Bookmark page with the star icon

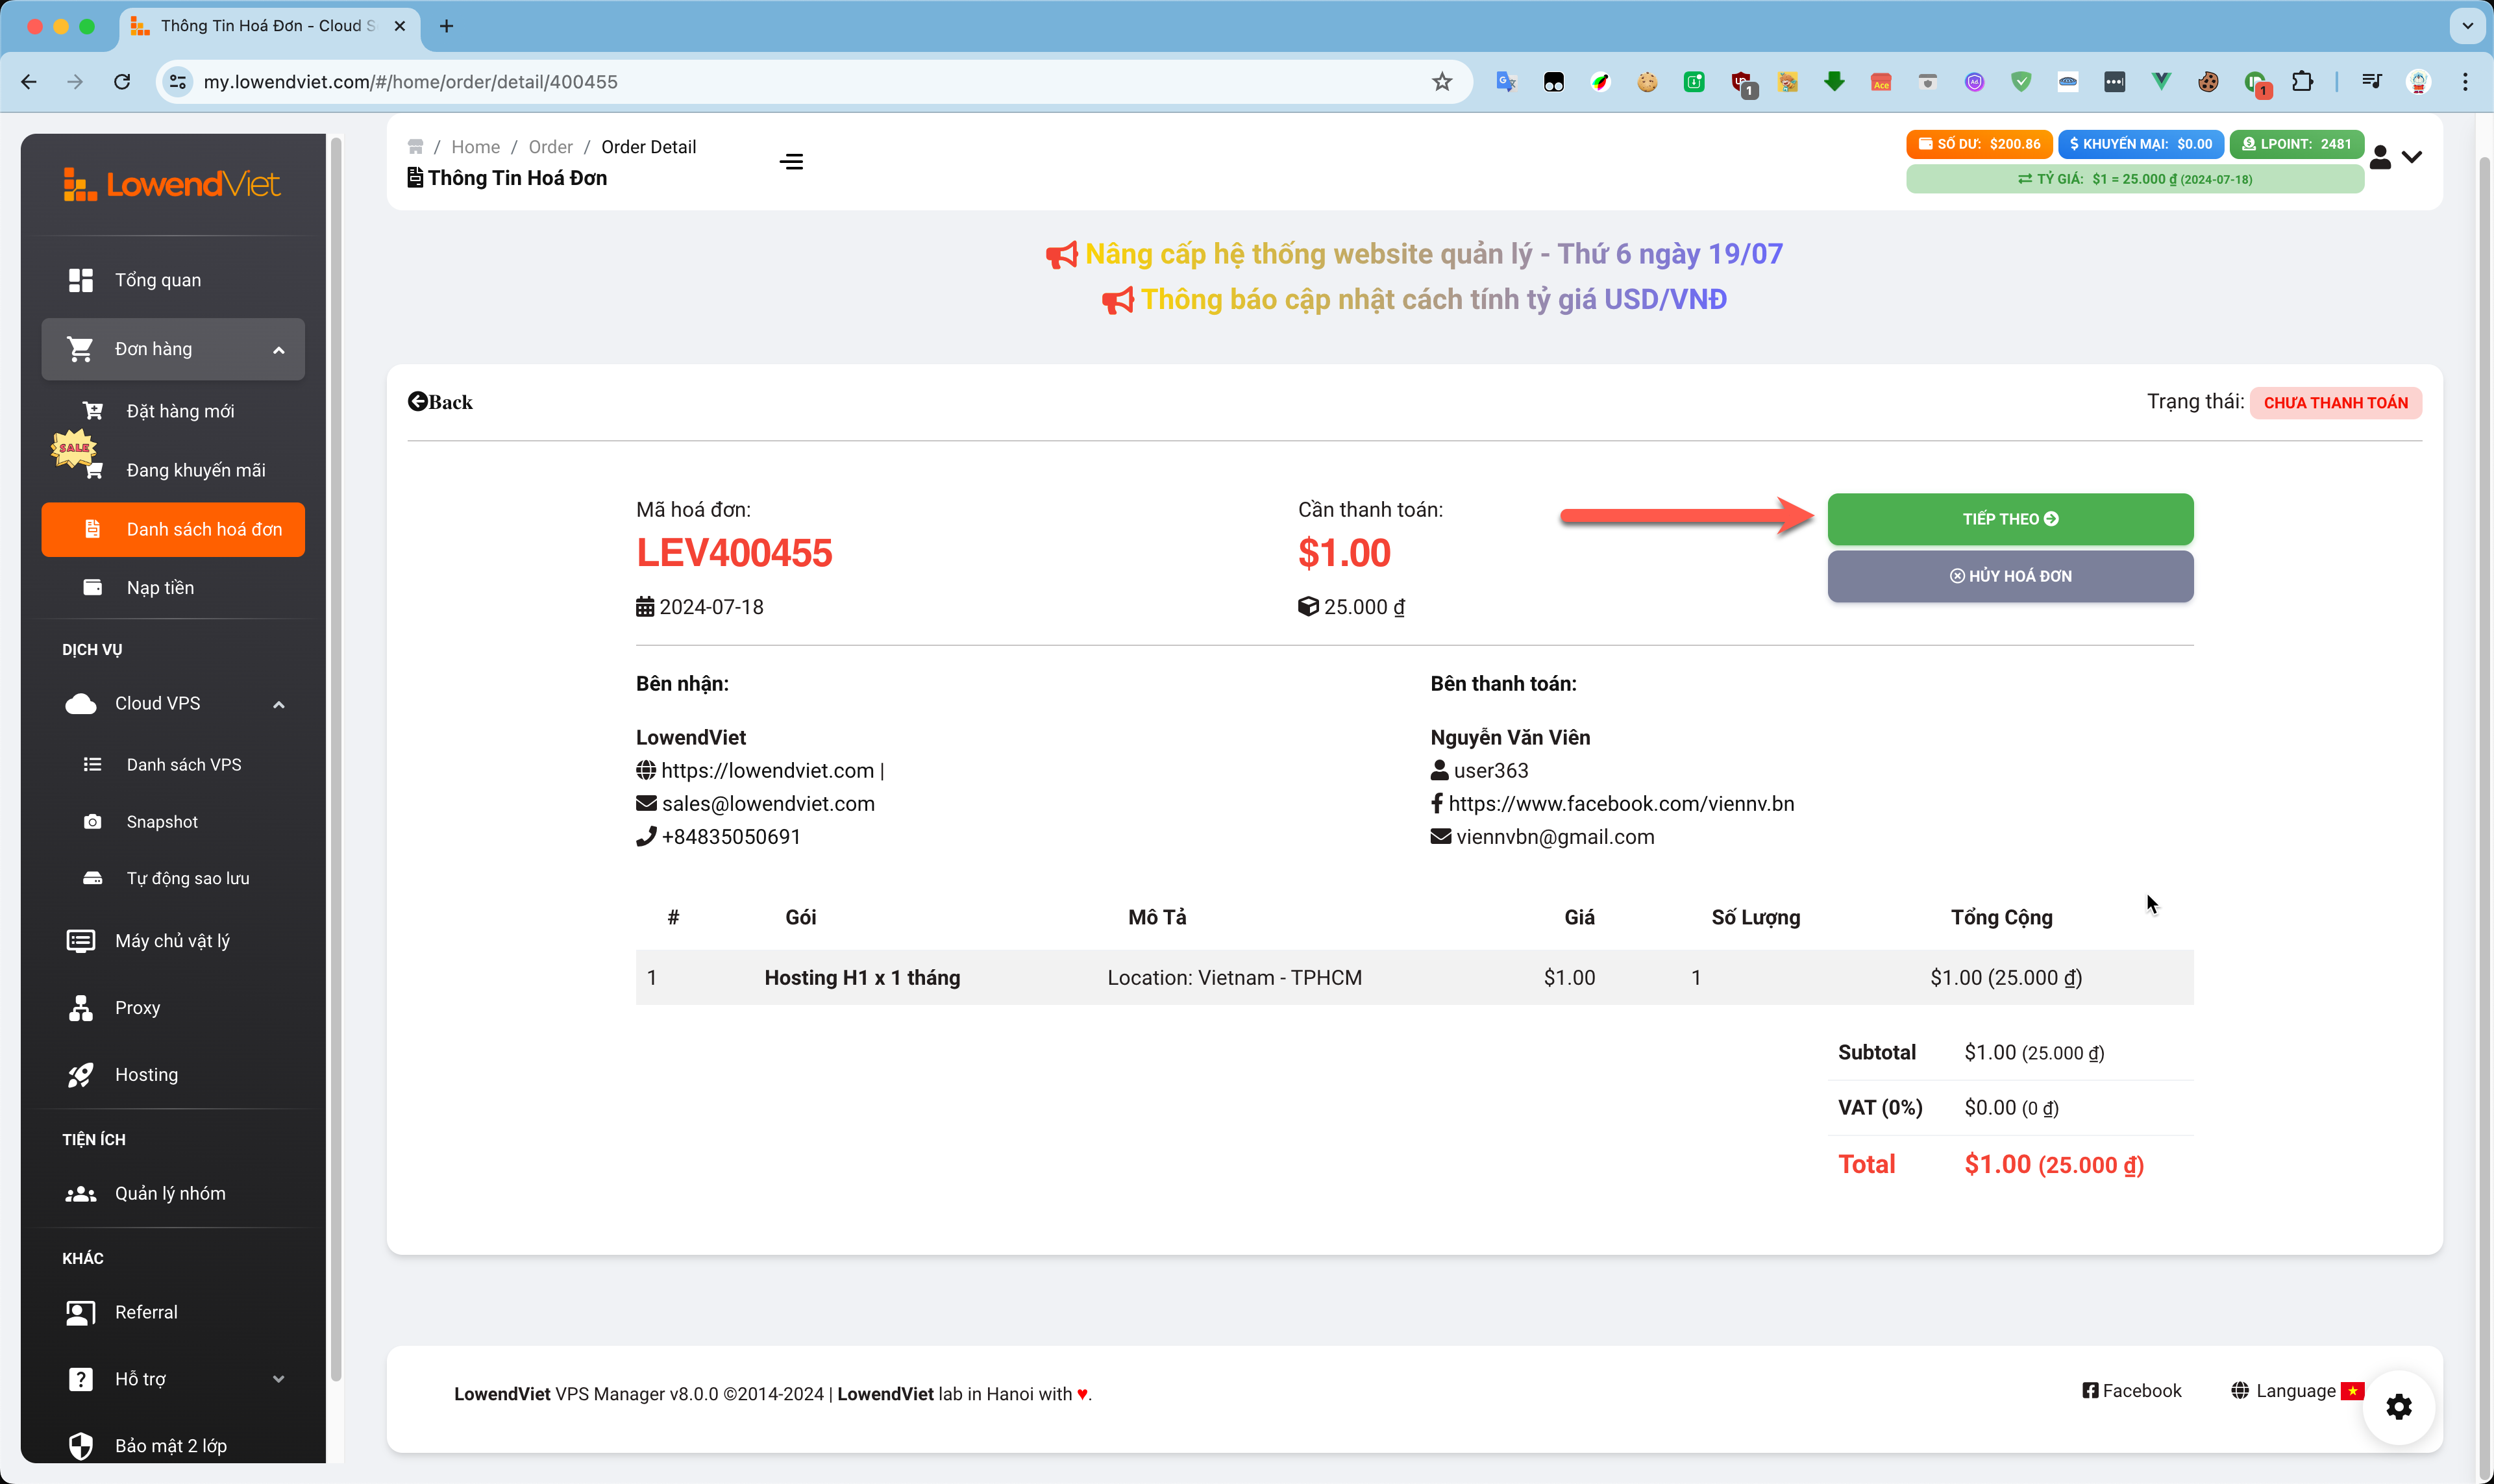pos(1441,82)
